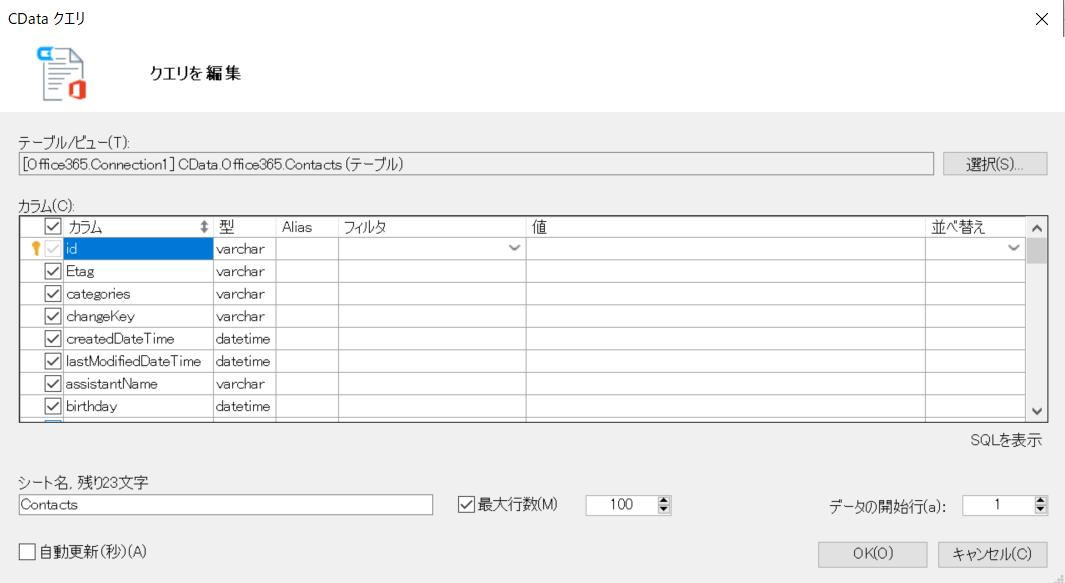Click the テーブル/ビュー text field

click(476, 164)
